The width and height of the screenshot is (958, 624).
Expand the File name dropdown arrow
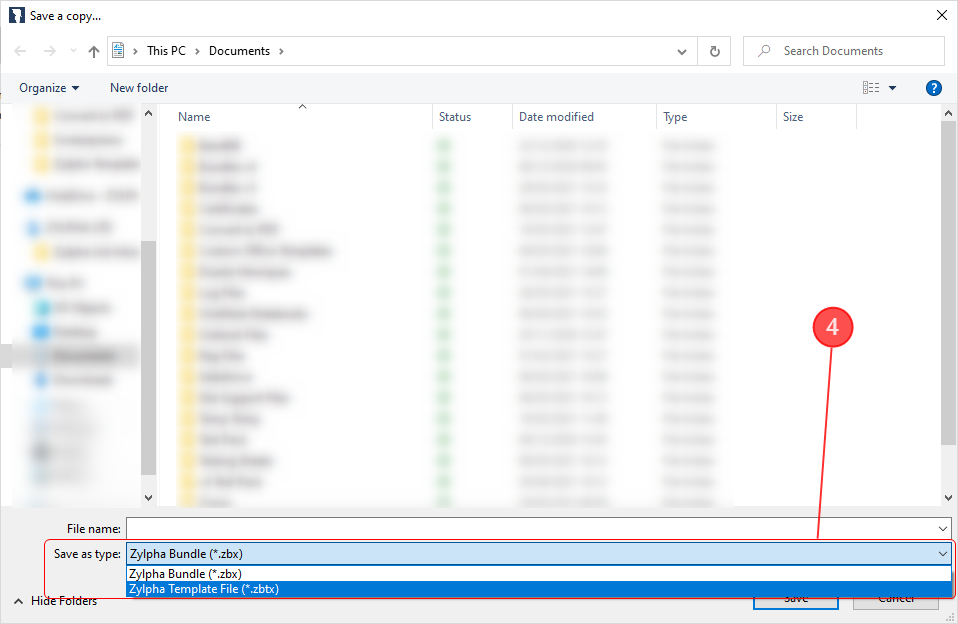tap(941, 528)
